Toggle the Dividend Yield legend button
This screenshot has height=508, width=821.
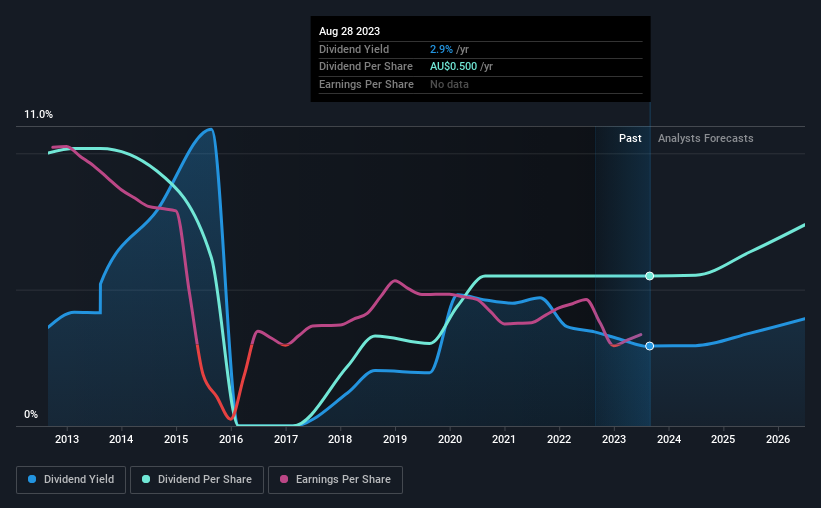click(71, 480)
